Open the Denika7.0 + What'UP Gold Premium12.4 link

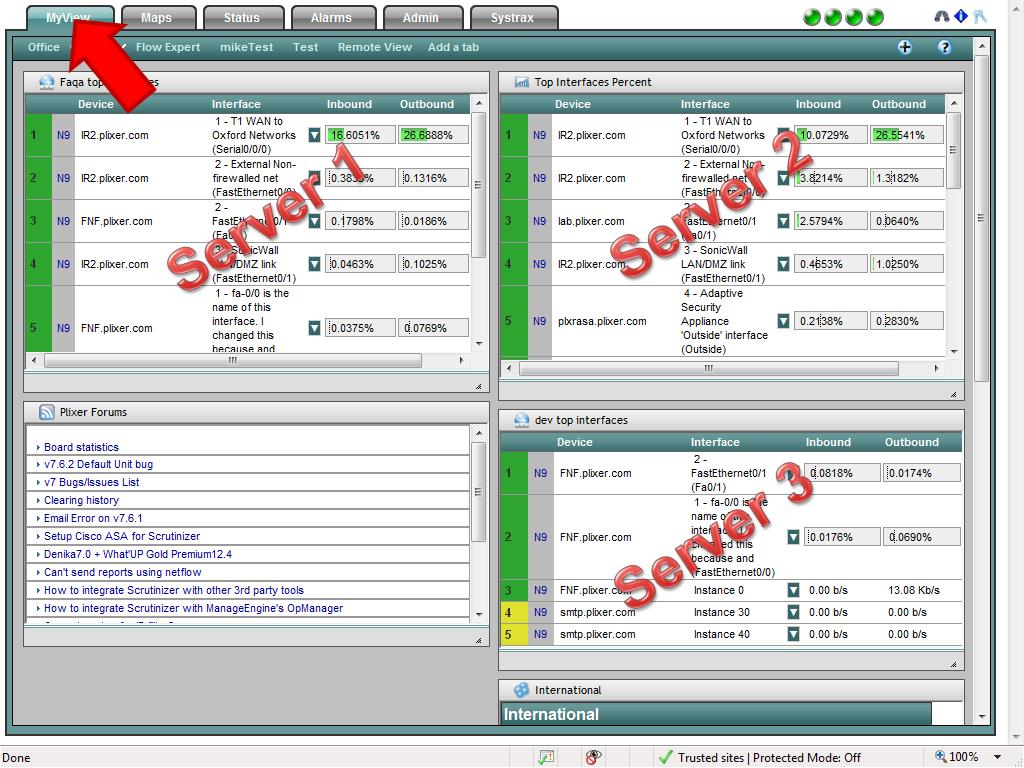click(x=138, y=554)
